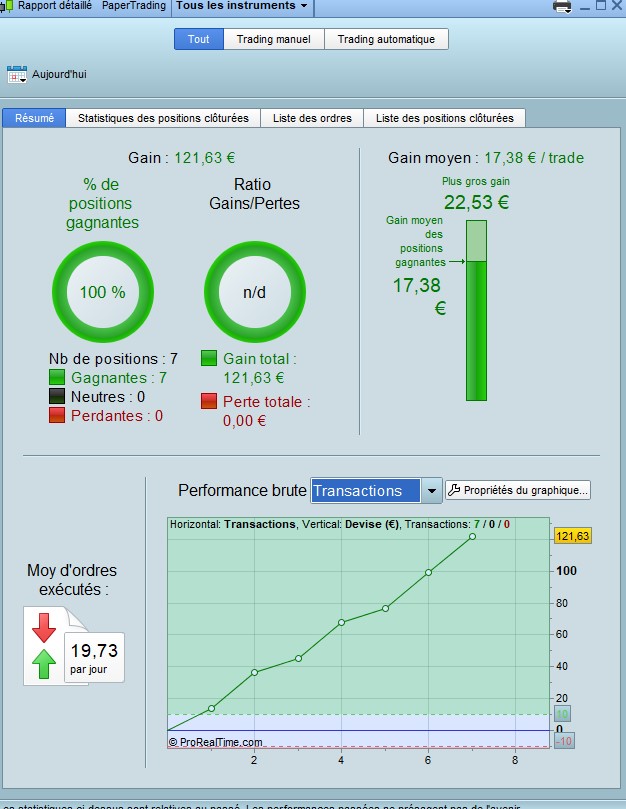Minimize the report window
The height and width of the screenshot is (809, 626).
click(x=585, y=6)
